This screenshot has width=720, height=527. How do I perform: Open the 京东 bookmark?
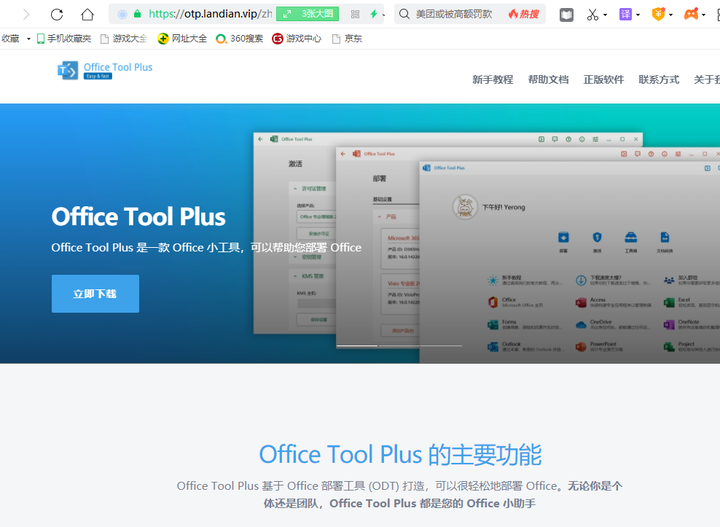pyautogui.click(x=347, y=39)
